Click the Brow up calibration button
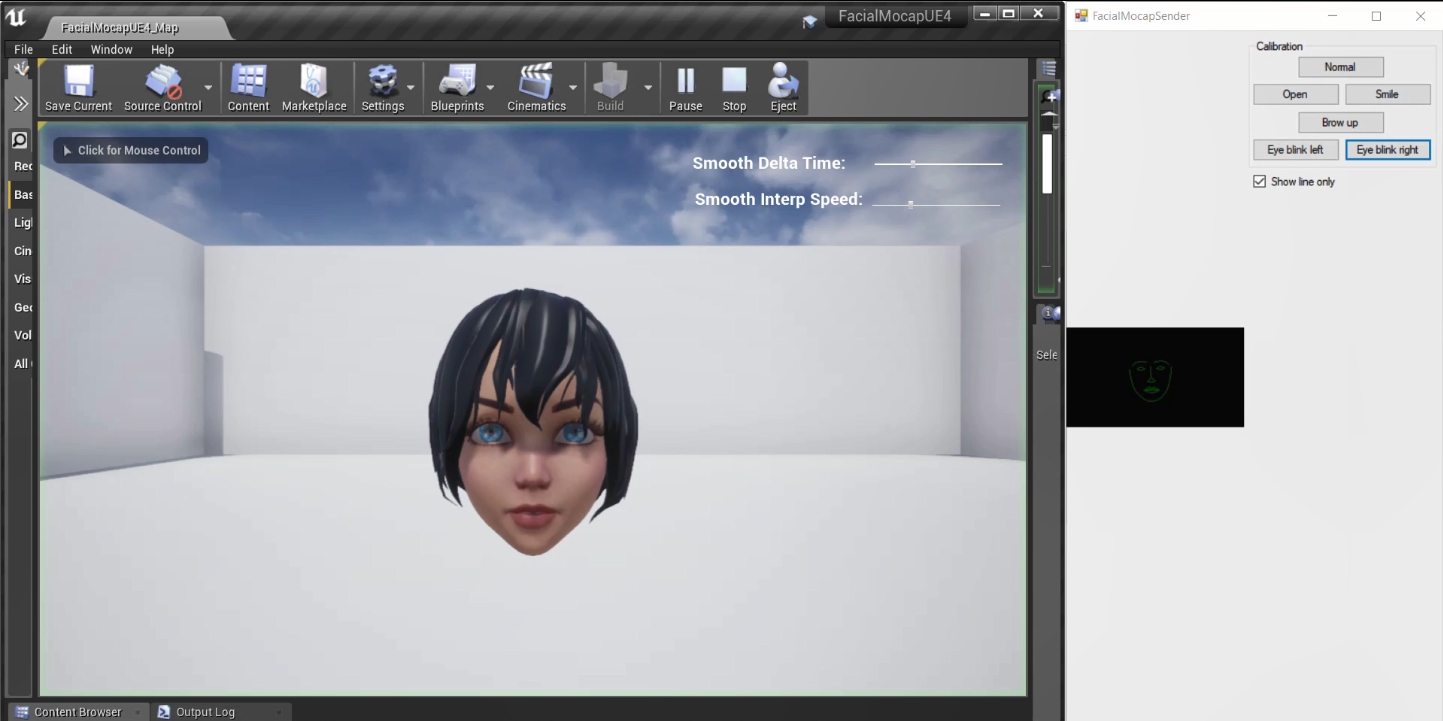 (x=1340, y=122)
